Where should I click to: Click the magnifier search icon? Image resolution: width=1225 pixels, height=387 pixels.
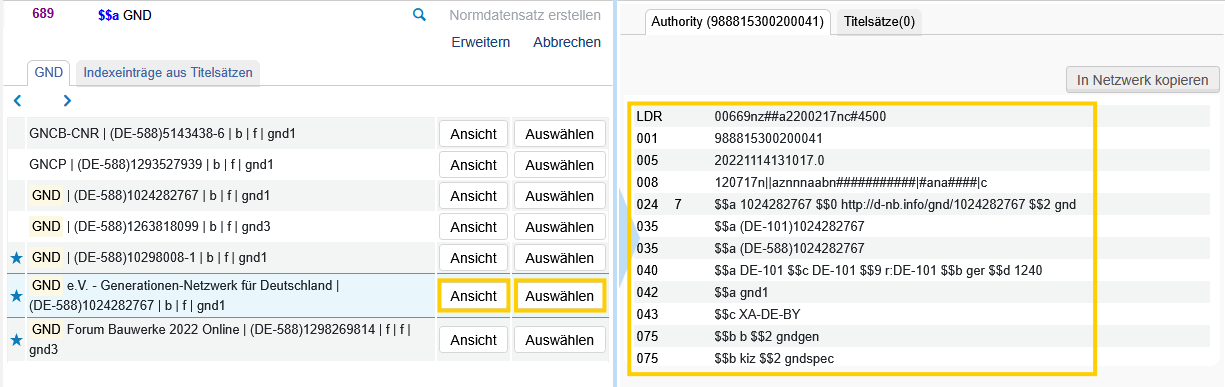(419, 15)
